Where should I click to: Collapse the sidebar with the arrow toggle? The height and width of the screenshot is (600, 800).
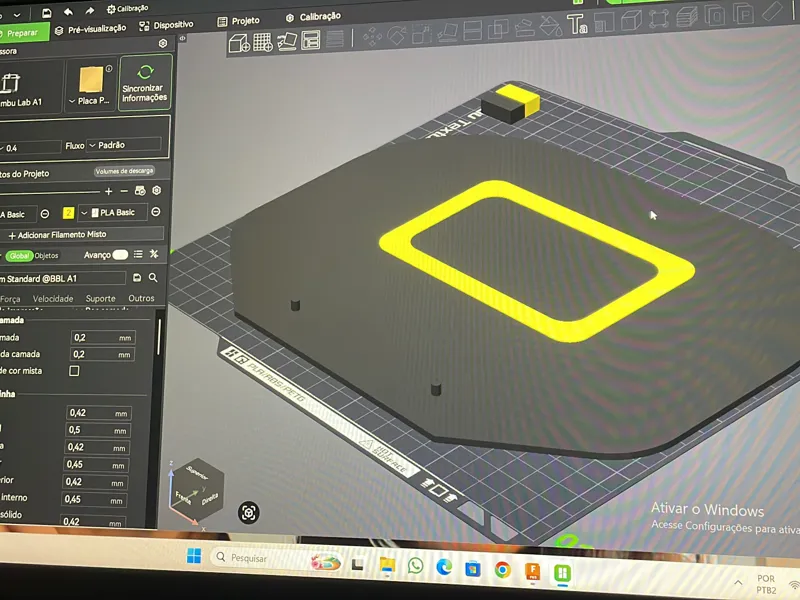182,38
